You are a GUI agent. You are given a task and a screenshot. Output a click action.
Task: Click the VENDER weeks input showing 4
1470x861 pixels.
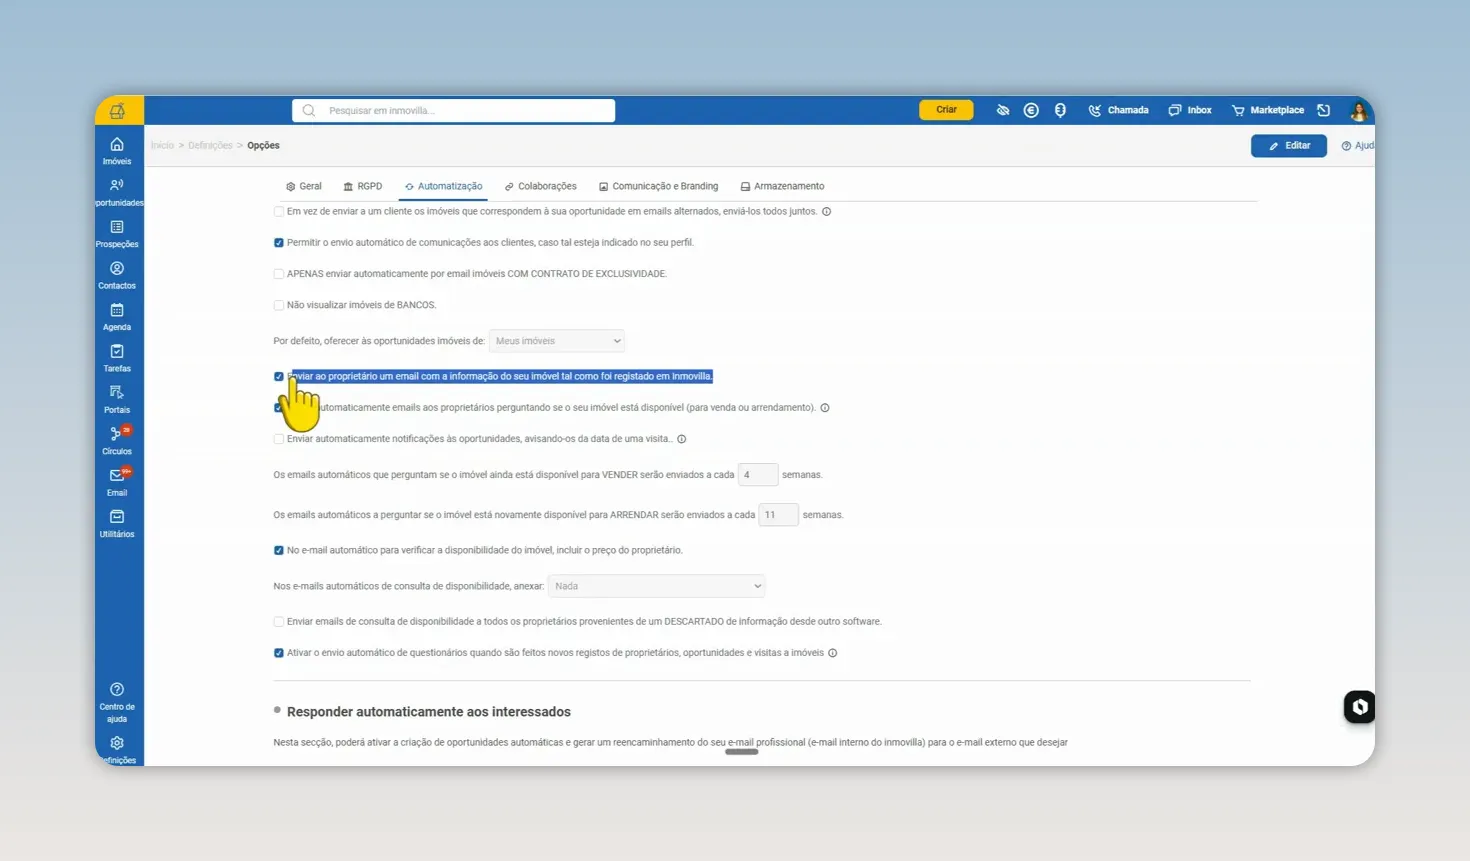coord(758,475)
